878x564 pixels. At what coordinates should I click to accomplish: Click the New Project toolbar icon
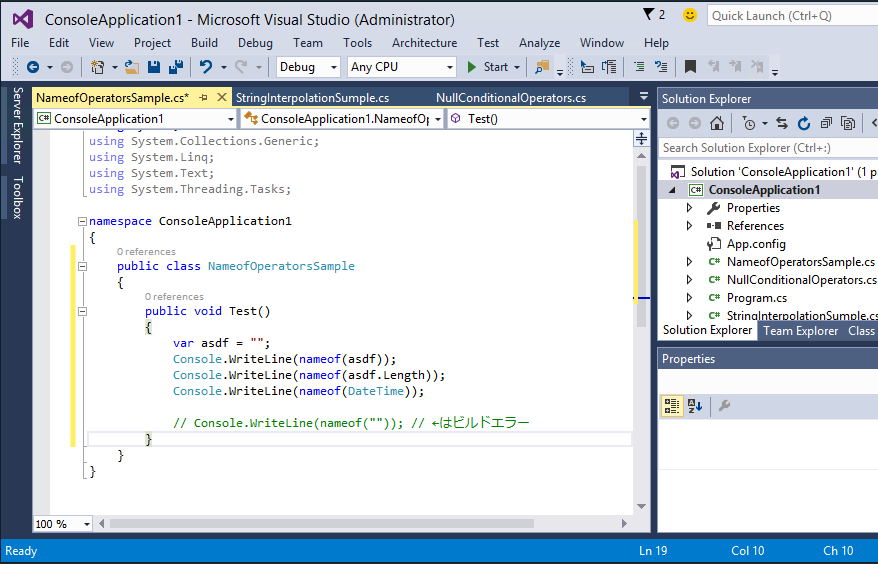[x=97, y=67]
